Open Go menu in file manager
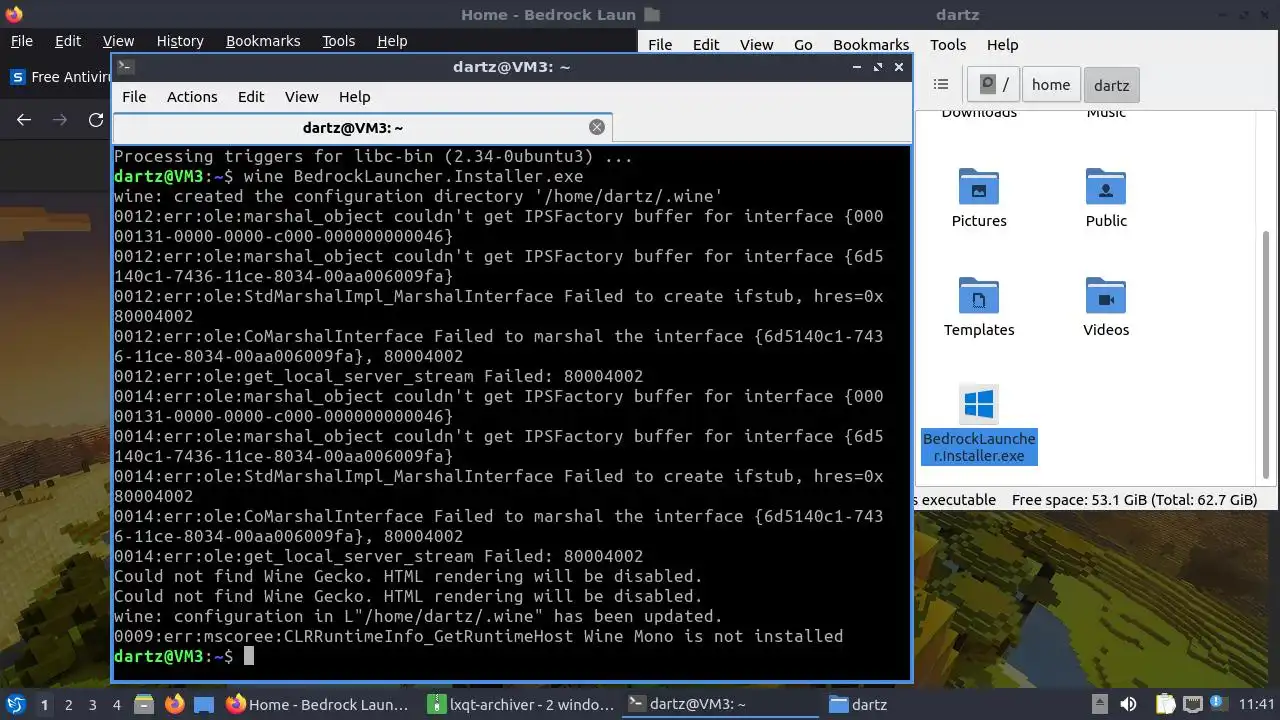1280x720 pixels. [803, 45]
